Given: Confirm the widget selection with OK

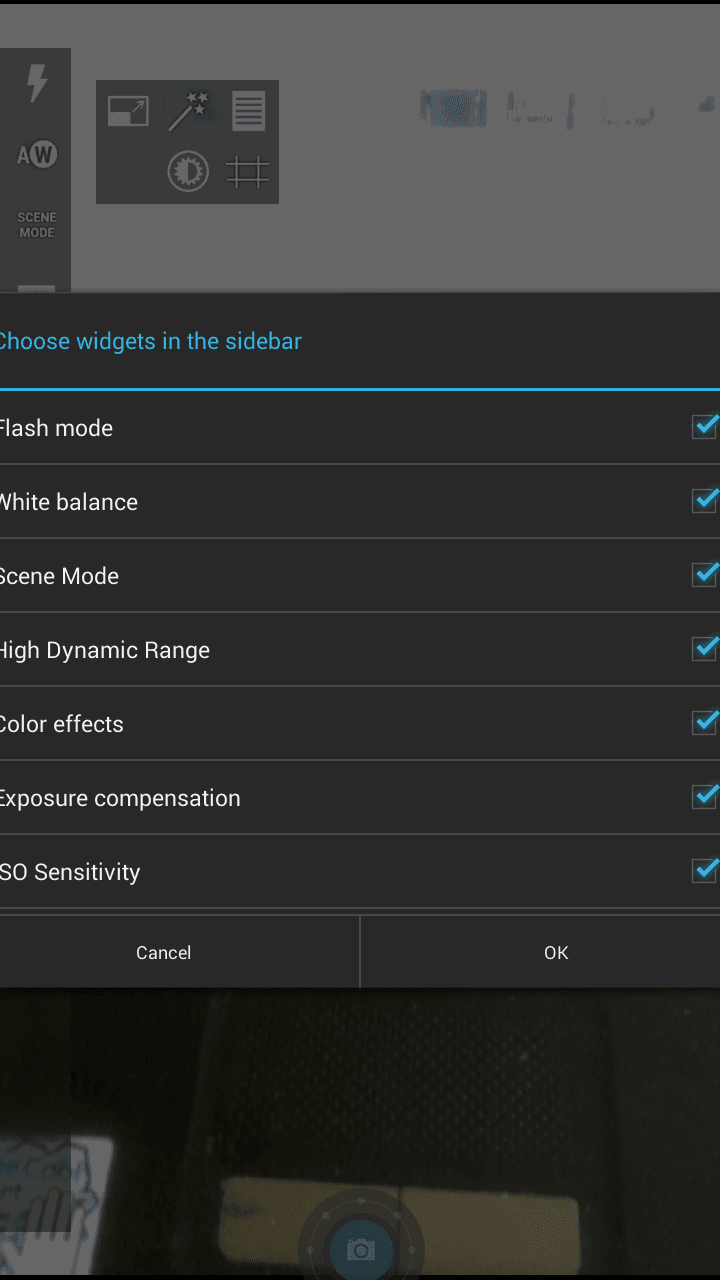Looking at the screenshot, I should (556, 953).
